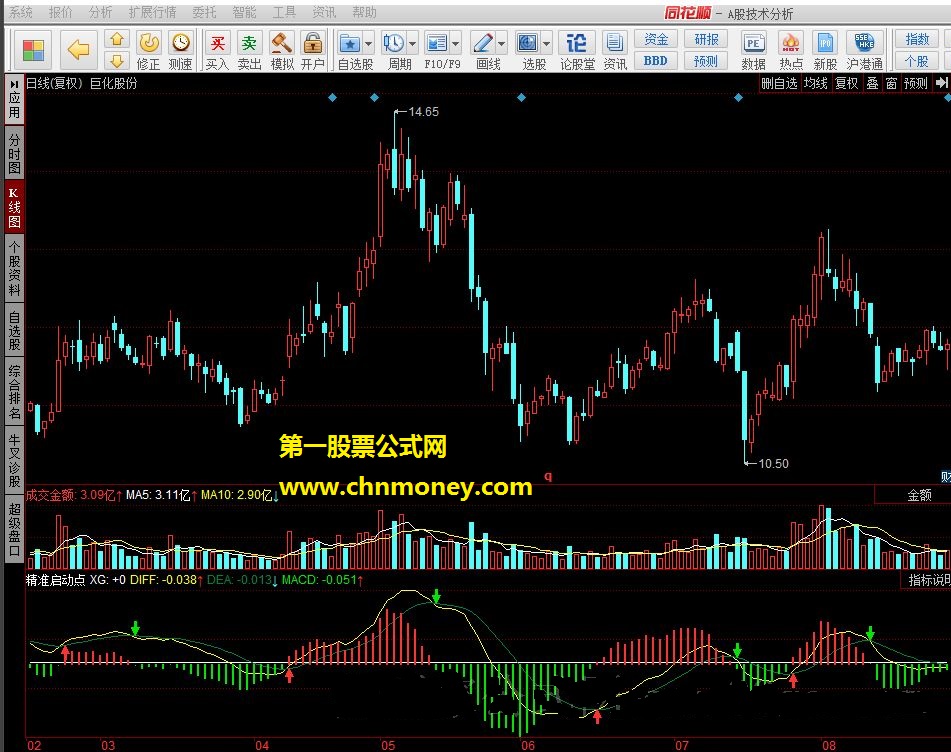The height and width of the screenshot is (752, 951).
Task: Open the 分析 menu
Action: tap(100, 12)
